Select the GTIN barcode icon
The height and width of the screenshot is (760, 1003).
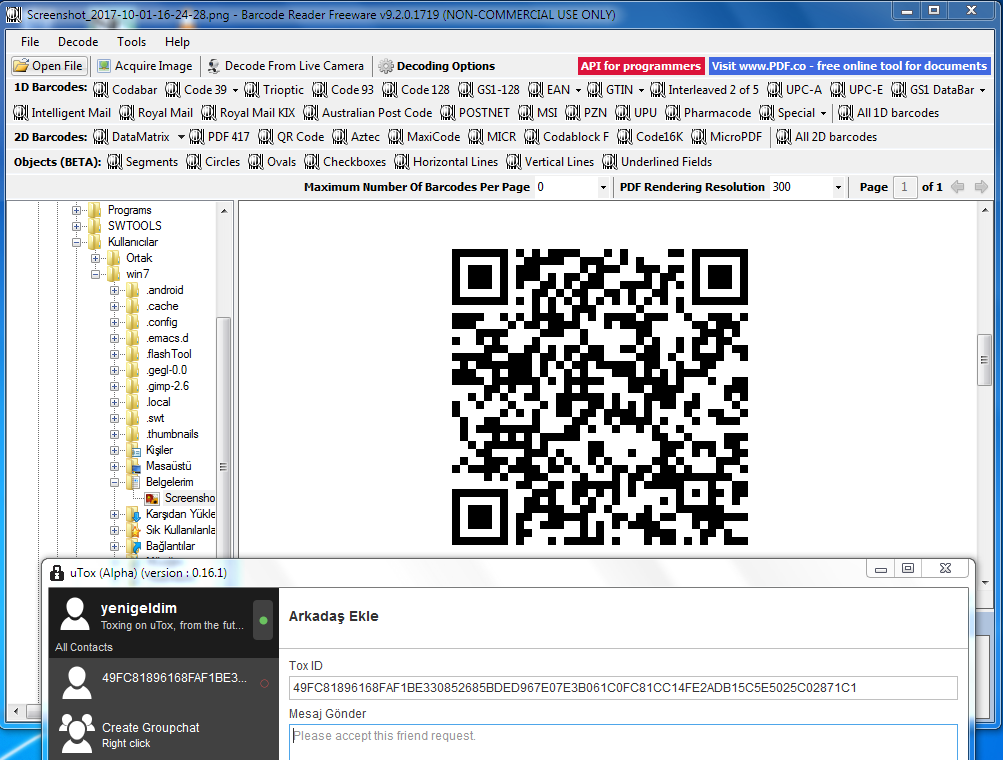[x=595, y=90]
